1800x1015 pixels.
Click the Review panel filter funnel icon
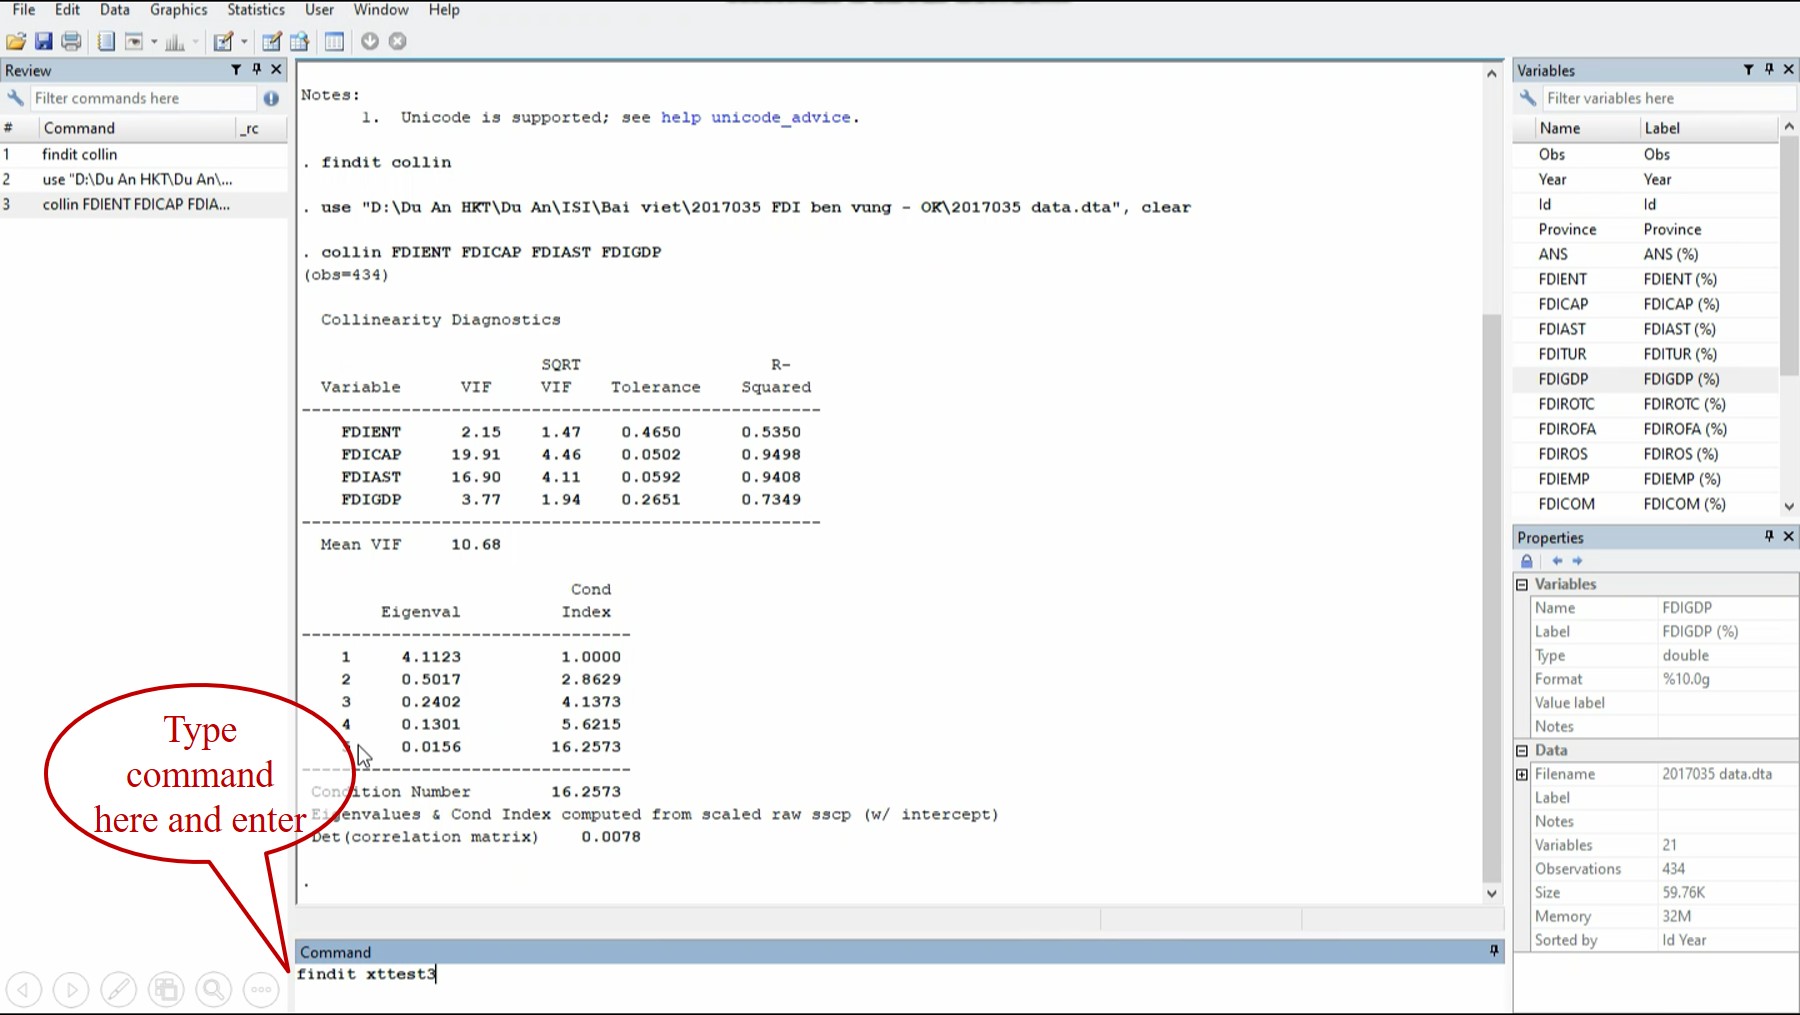click(x=236, y=70)
